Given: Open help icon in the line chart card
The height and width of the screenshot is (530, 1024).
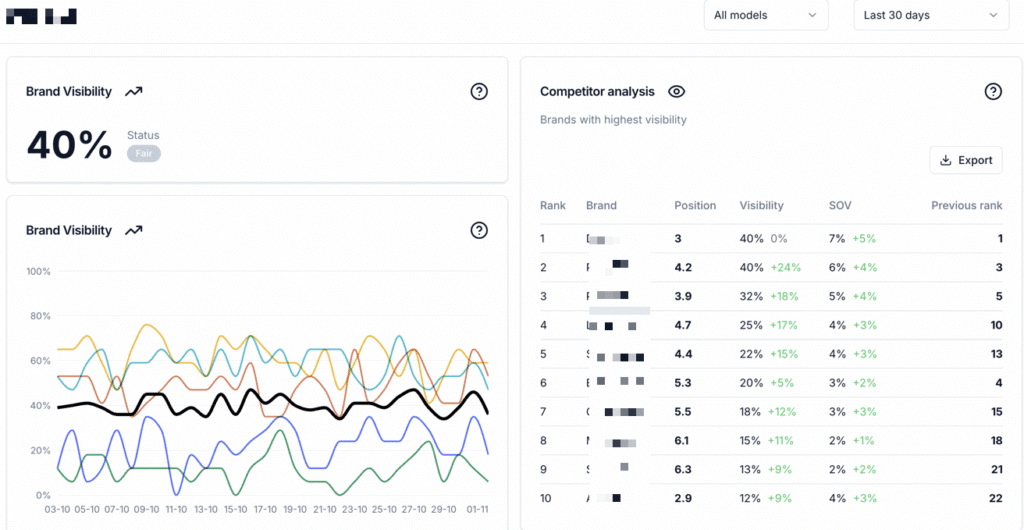Looking at the screenshot, I should (479, 231).
